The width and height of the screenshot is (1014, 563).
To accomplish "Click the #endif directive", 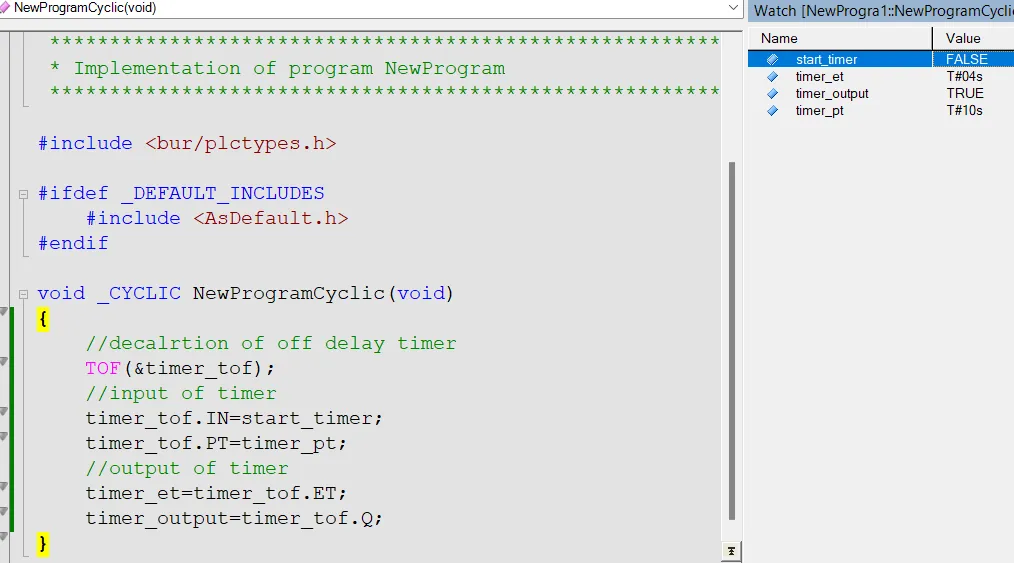I will pyautogui.click(x=73, y=244).
